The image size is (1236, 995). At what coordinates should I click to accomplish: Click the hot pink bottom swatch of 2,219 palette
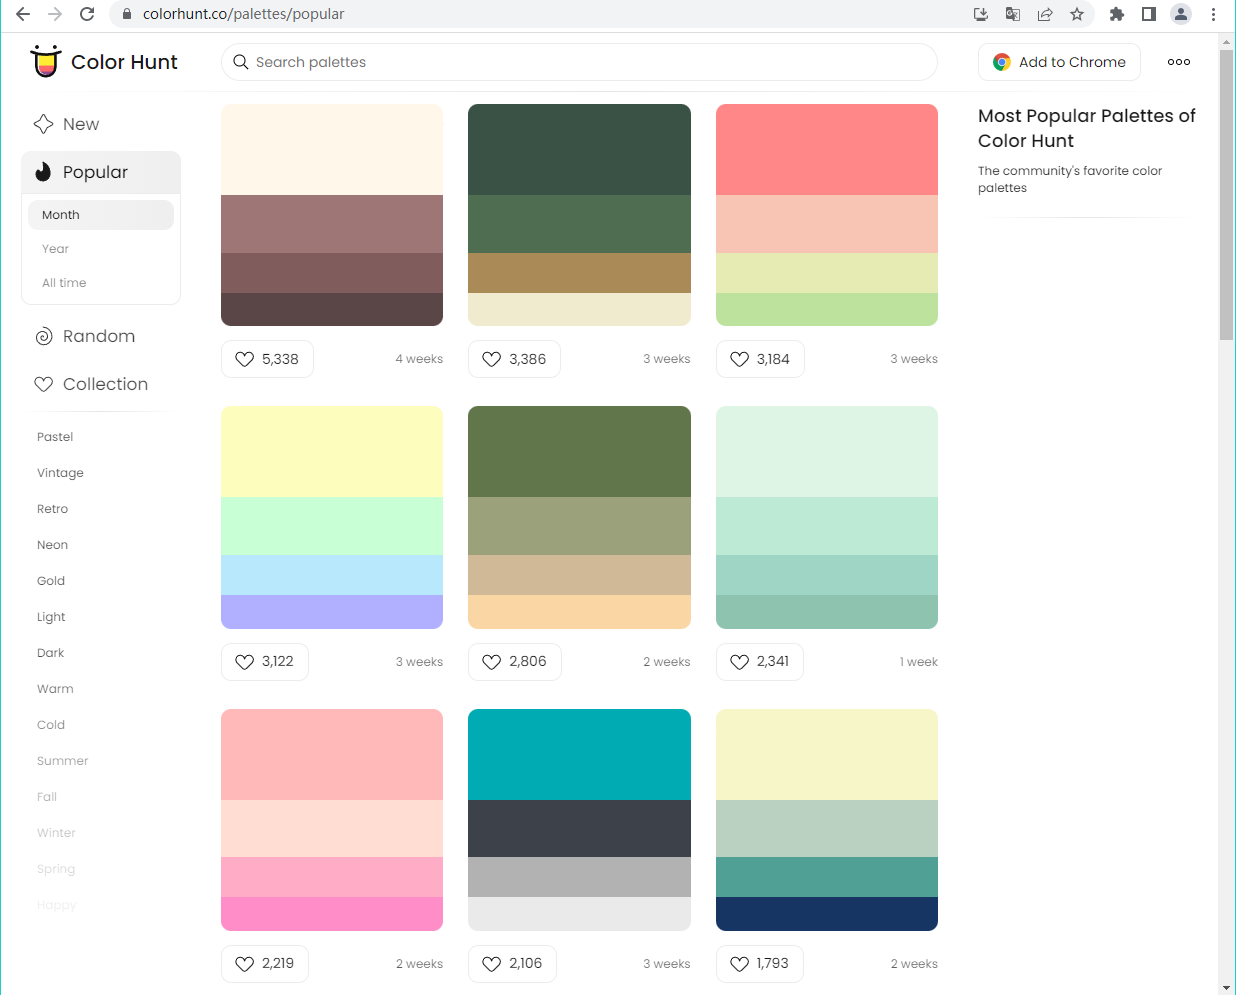pyautogui.click(x=332, y=914)
